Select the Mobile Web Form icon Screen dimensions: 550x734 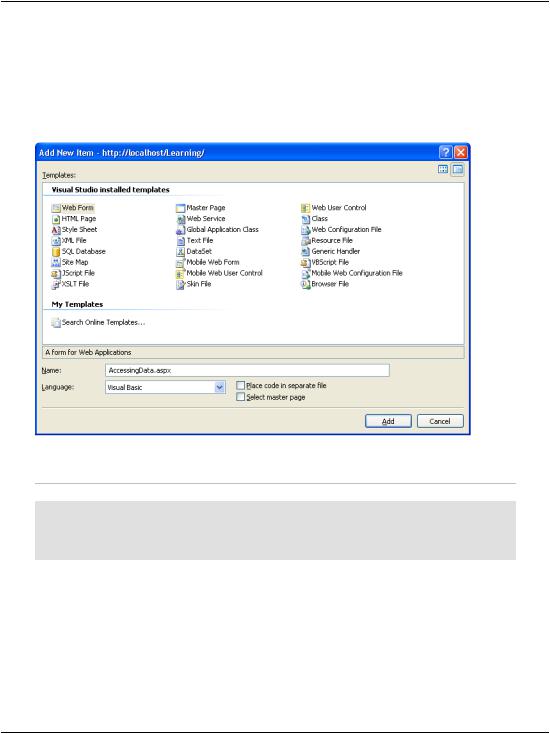point(181,262)
